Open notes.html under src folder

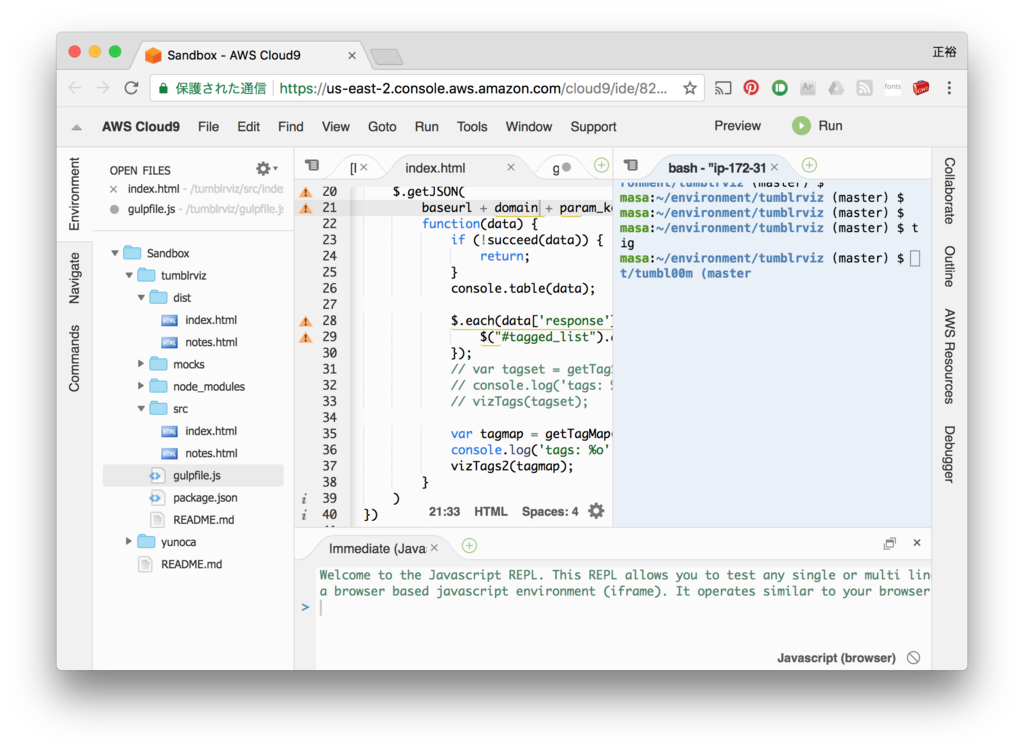click(210, 453)
